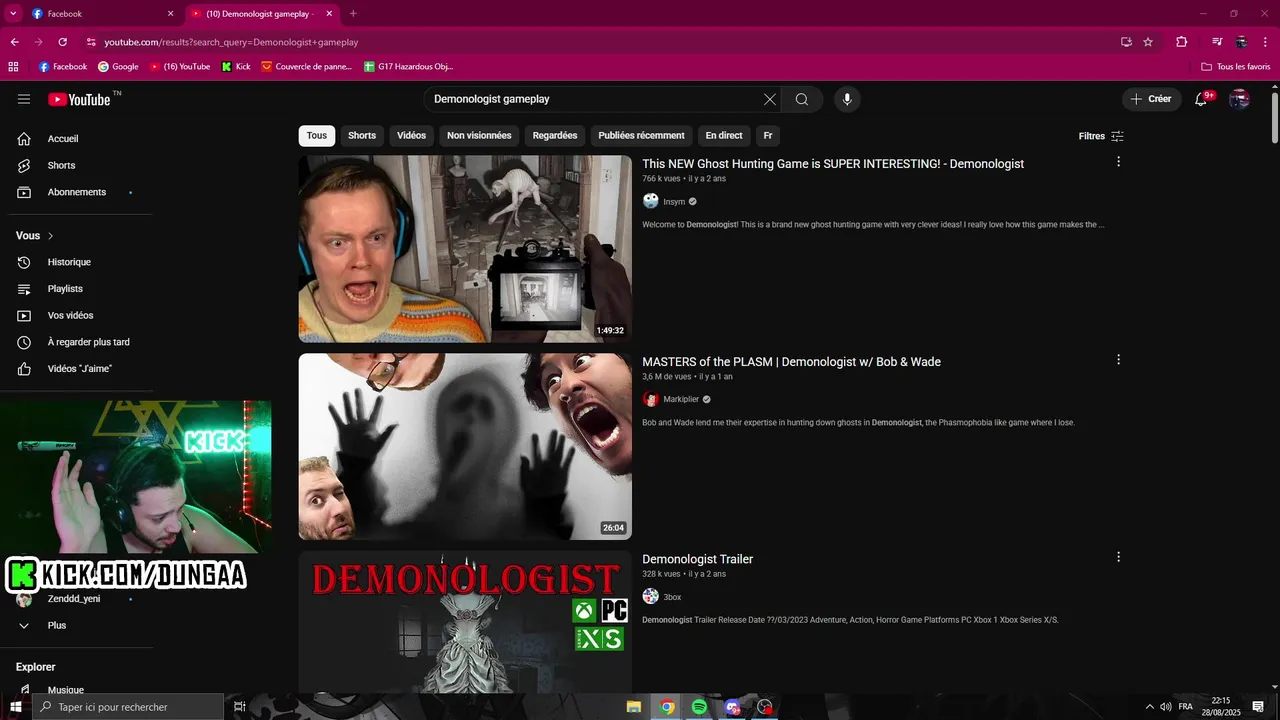The height and width of the screenshot is (720, 1280).
Task: Clear the search box with the X
Action: pyautogui.click(x=769, y=99)
